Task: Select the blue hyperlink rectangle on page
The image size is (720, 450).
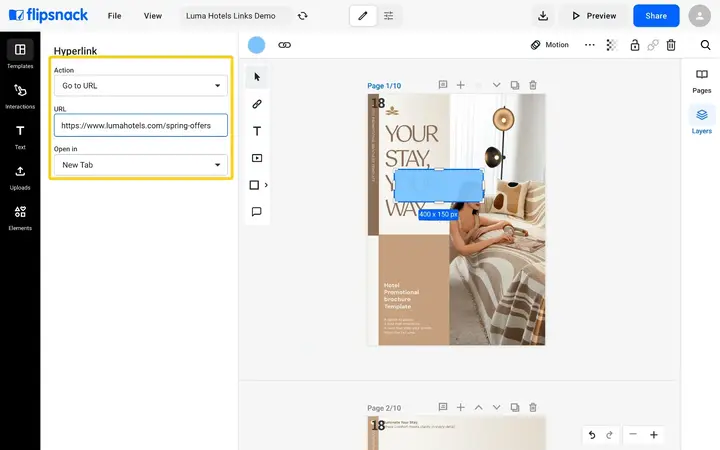Action: click(439, 186)
